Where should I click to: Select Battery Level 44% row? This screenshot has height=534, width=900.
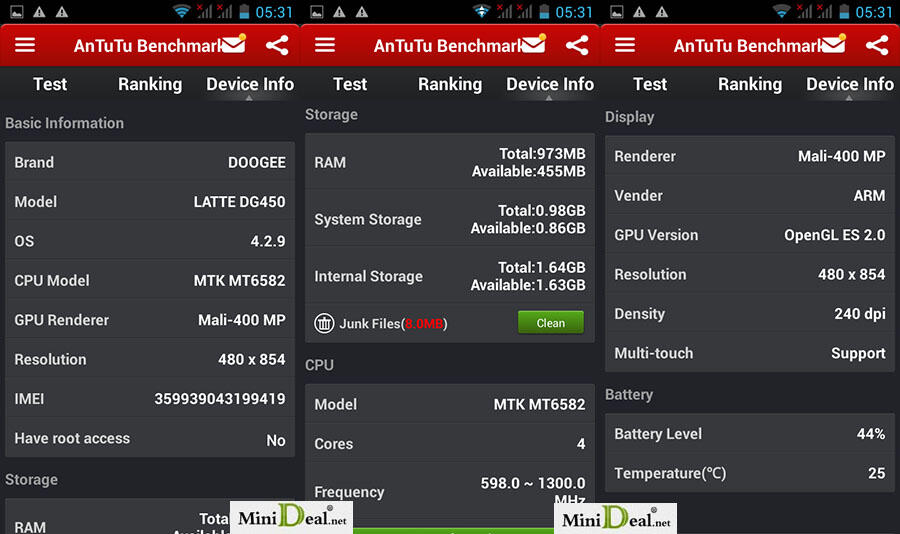click(750, 434)
